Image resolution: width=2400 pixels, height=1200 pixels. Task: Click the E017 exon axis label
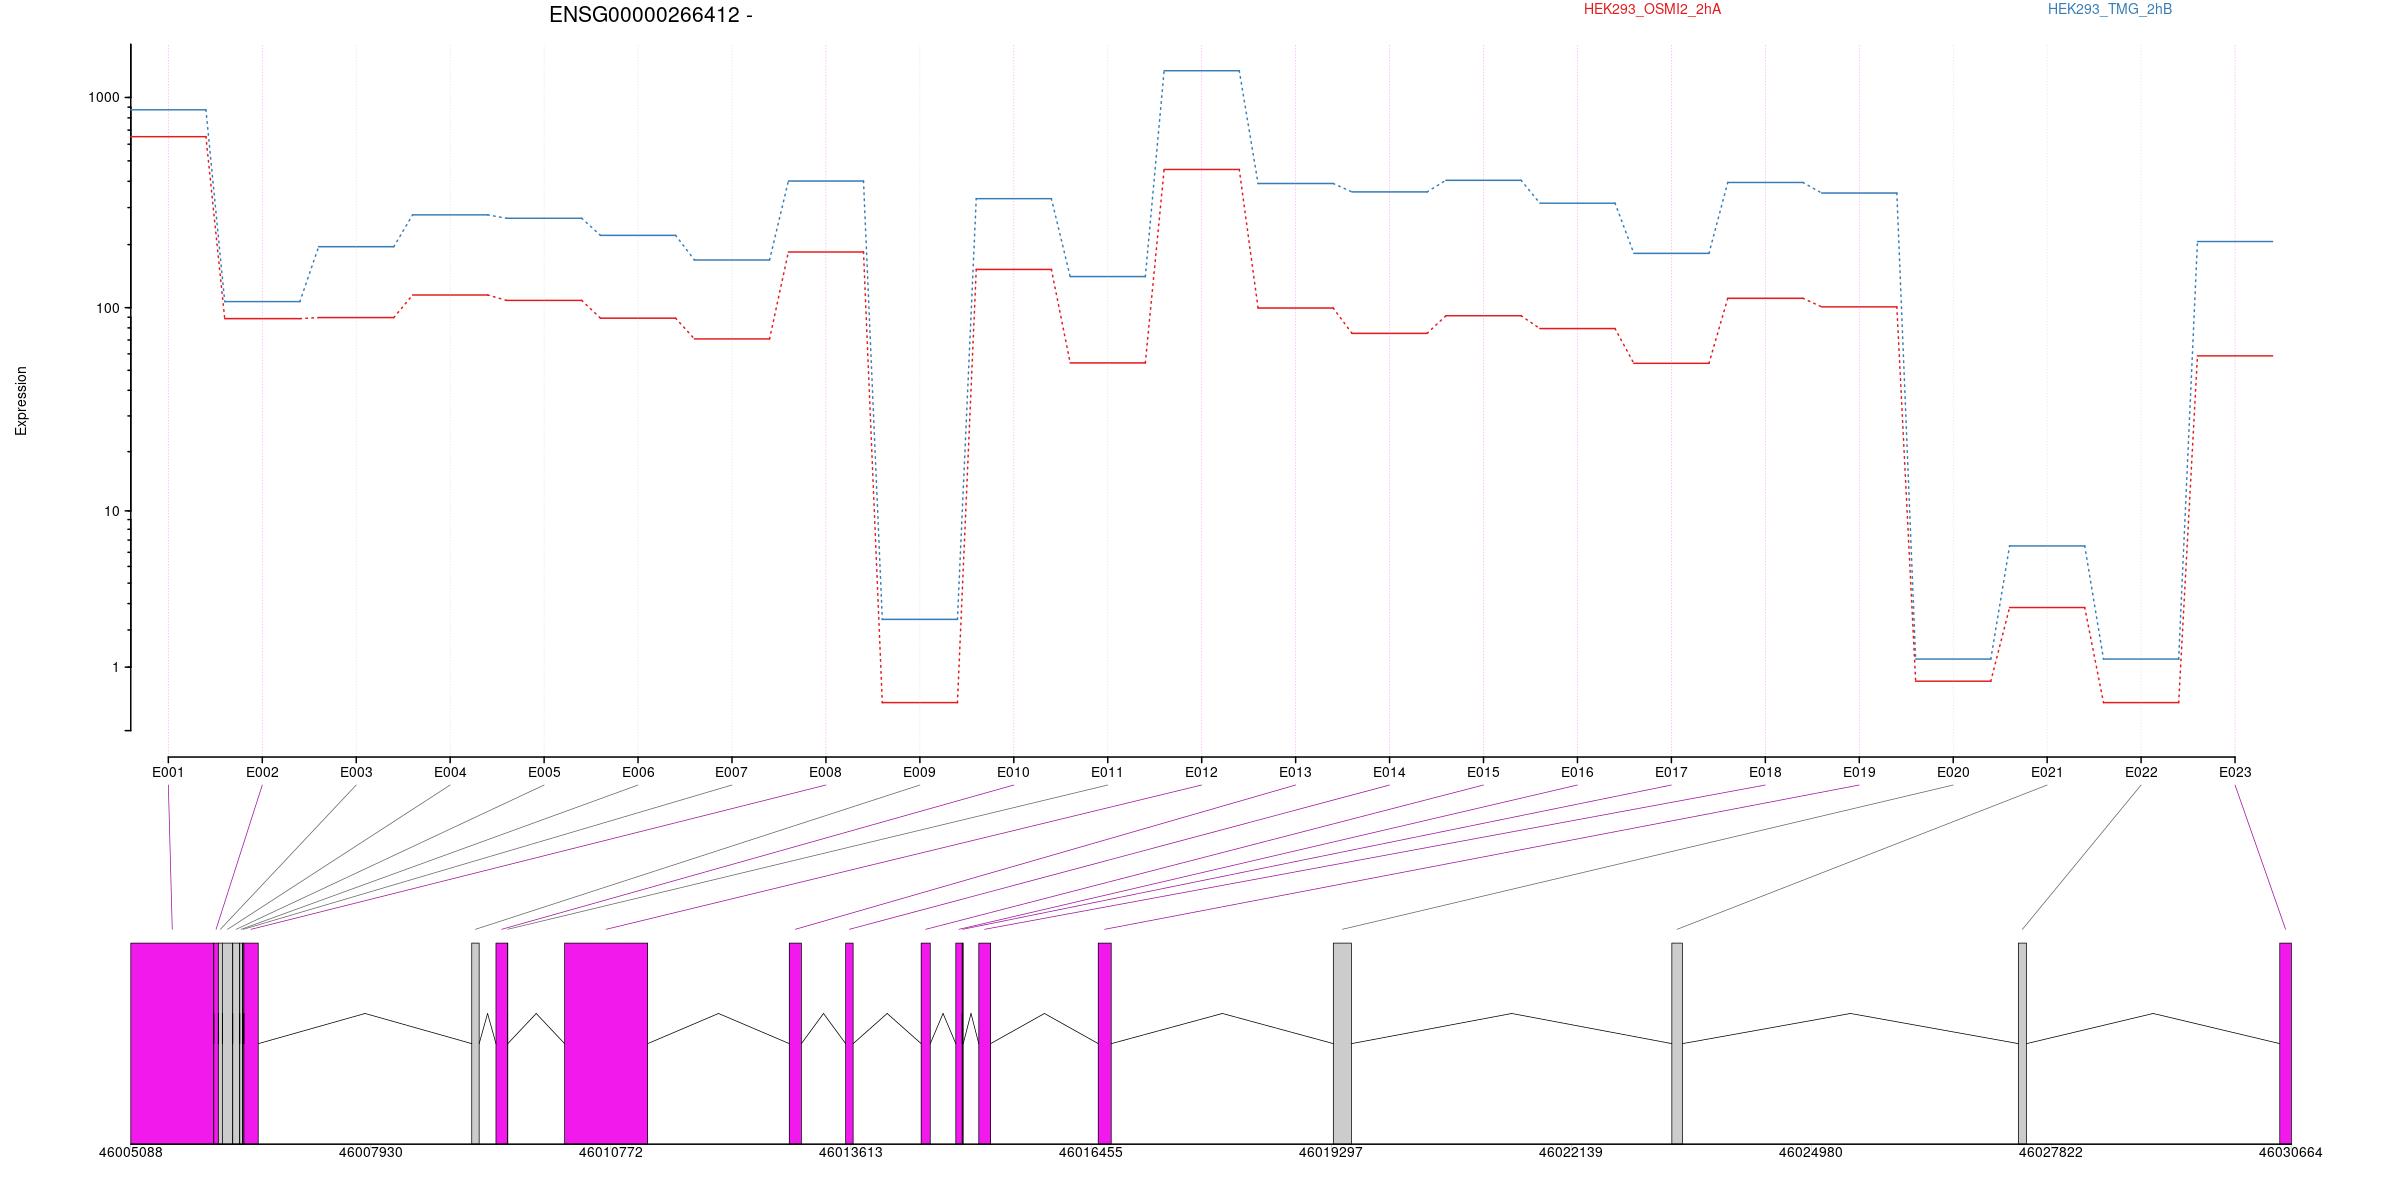coord(1671,772)
